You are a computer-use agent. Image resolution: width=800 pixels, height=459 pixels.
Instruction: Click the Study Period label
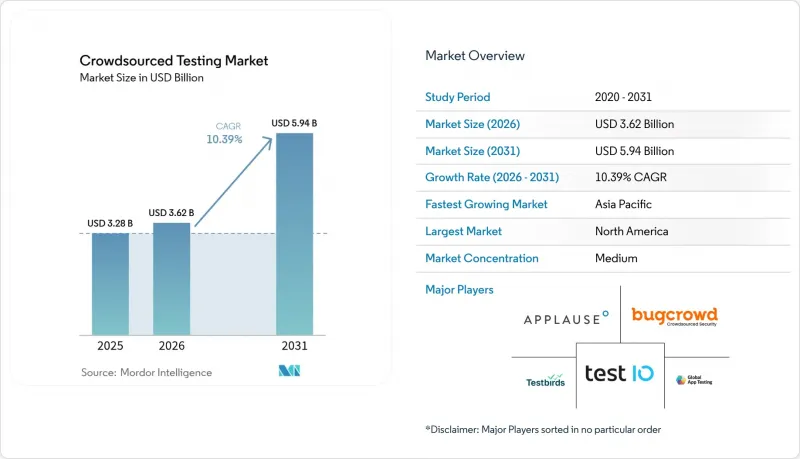(458, 97)
